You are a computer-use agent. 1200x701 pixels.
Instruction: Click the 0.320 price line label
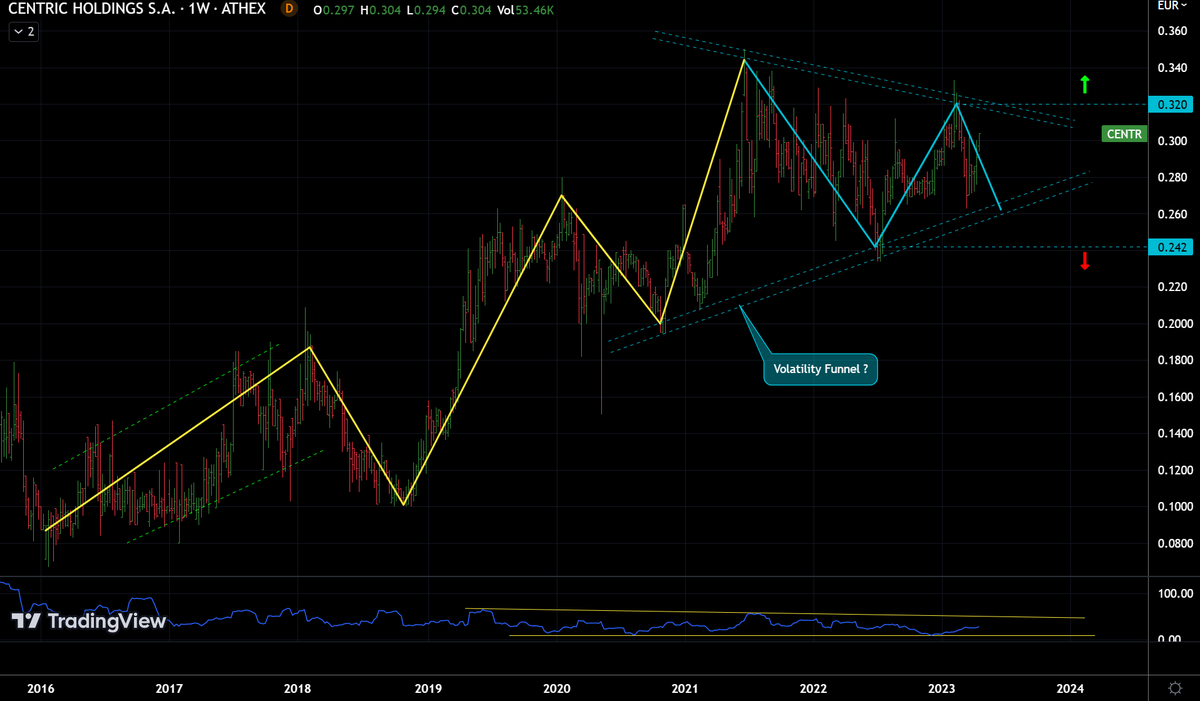pyautogui.click(x=1172, y=104)
